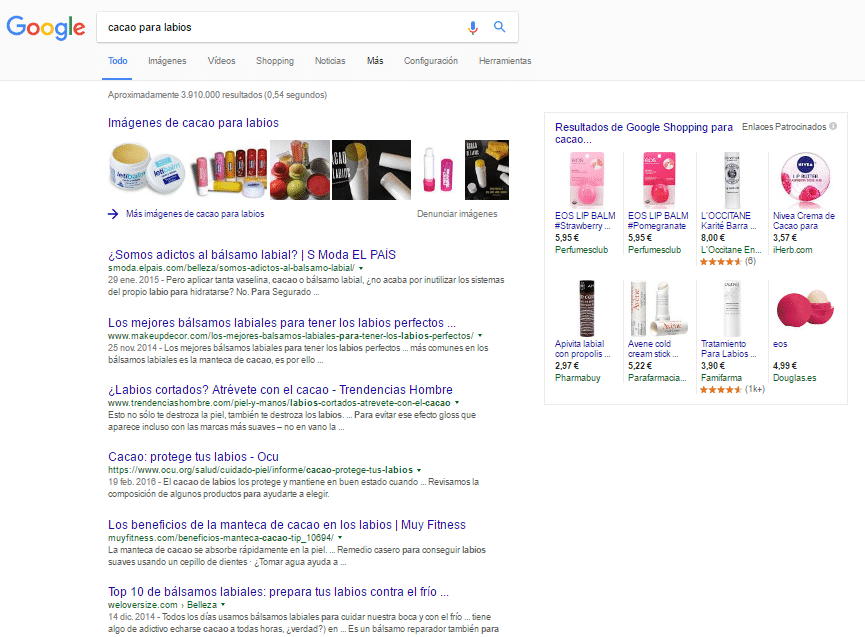The width and height of the screenshot is (865, 637).
Task: Open Resultados de Google Shopping heading link
Action: pyautogui.click(x=644, y=133)
